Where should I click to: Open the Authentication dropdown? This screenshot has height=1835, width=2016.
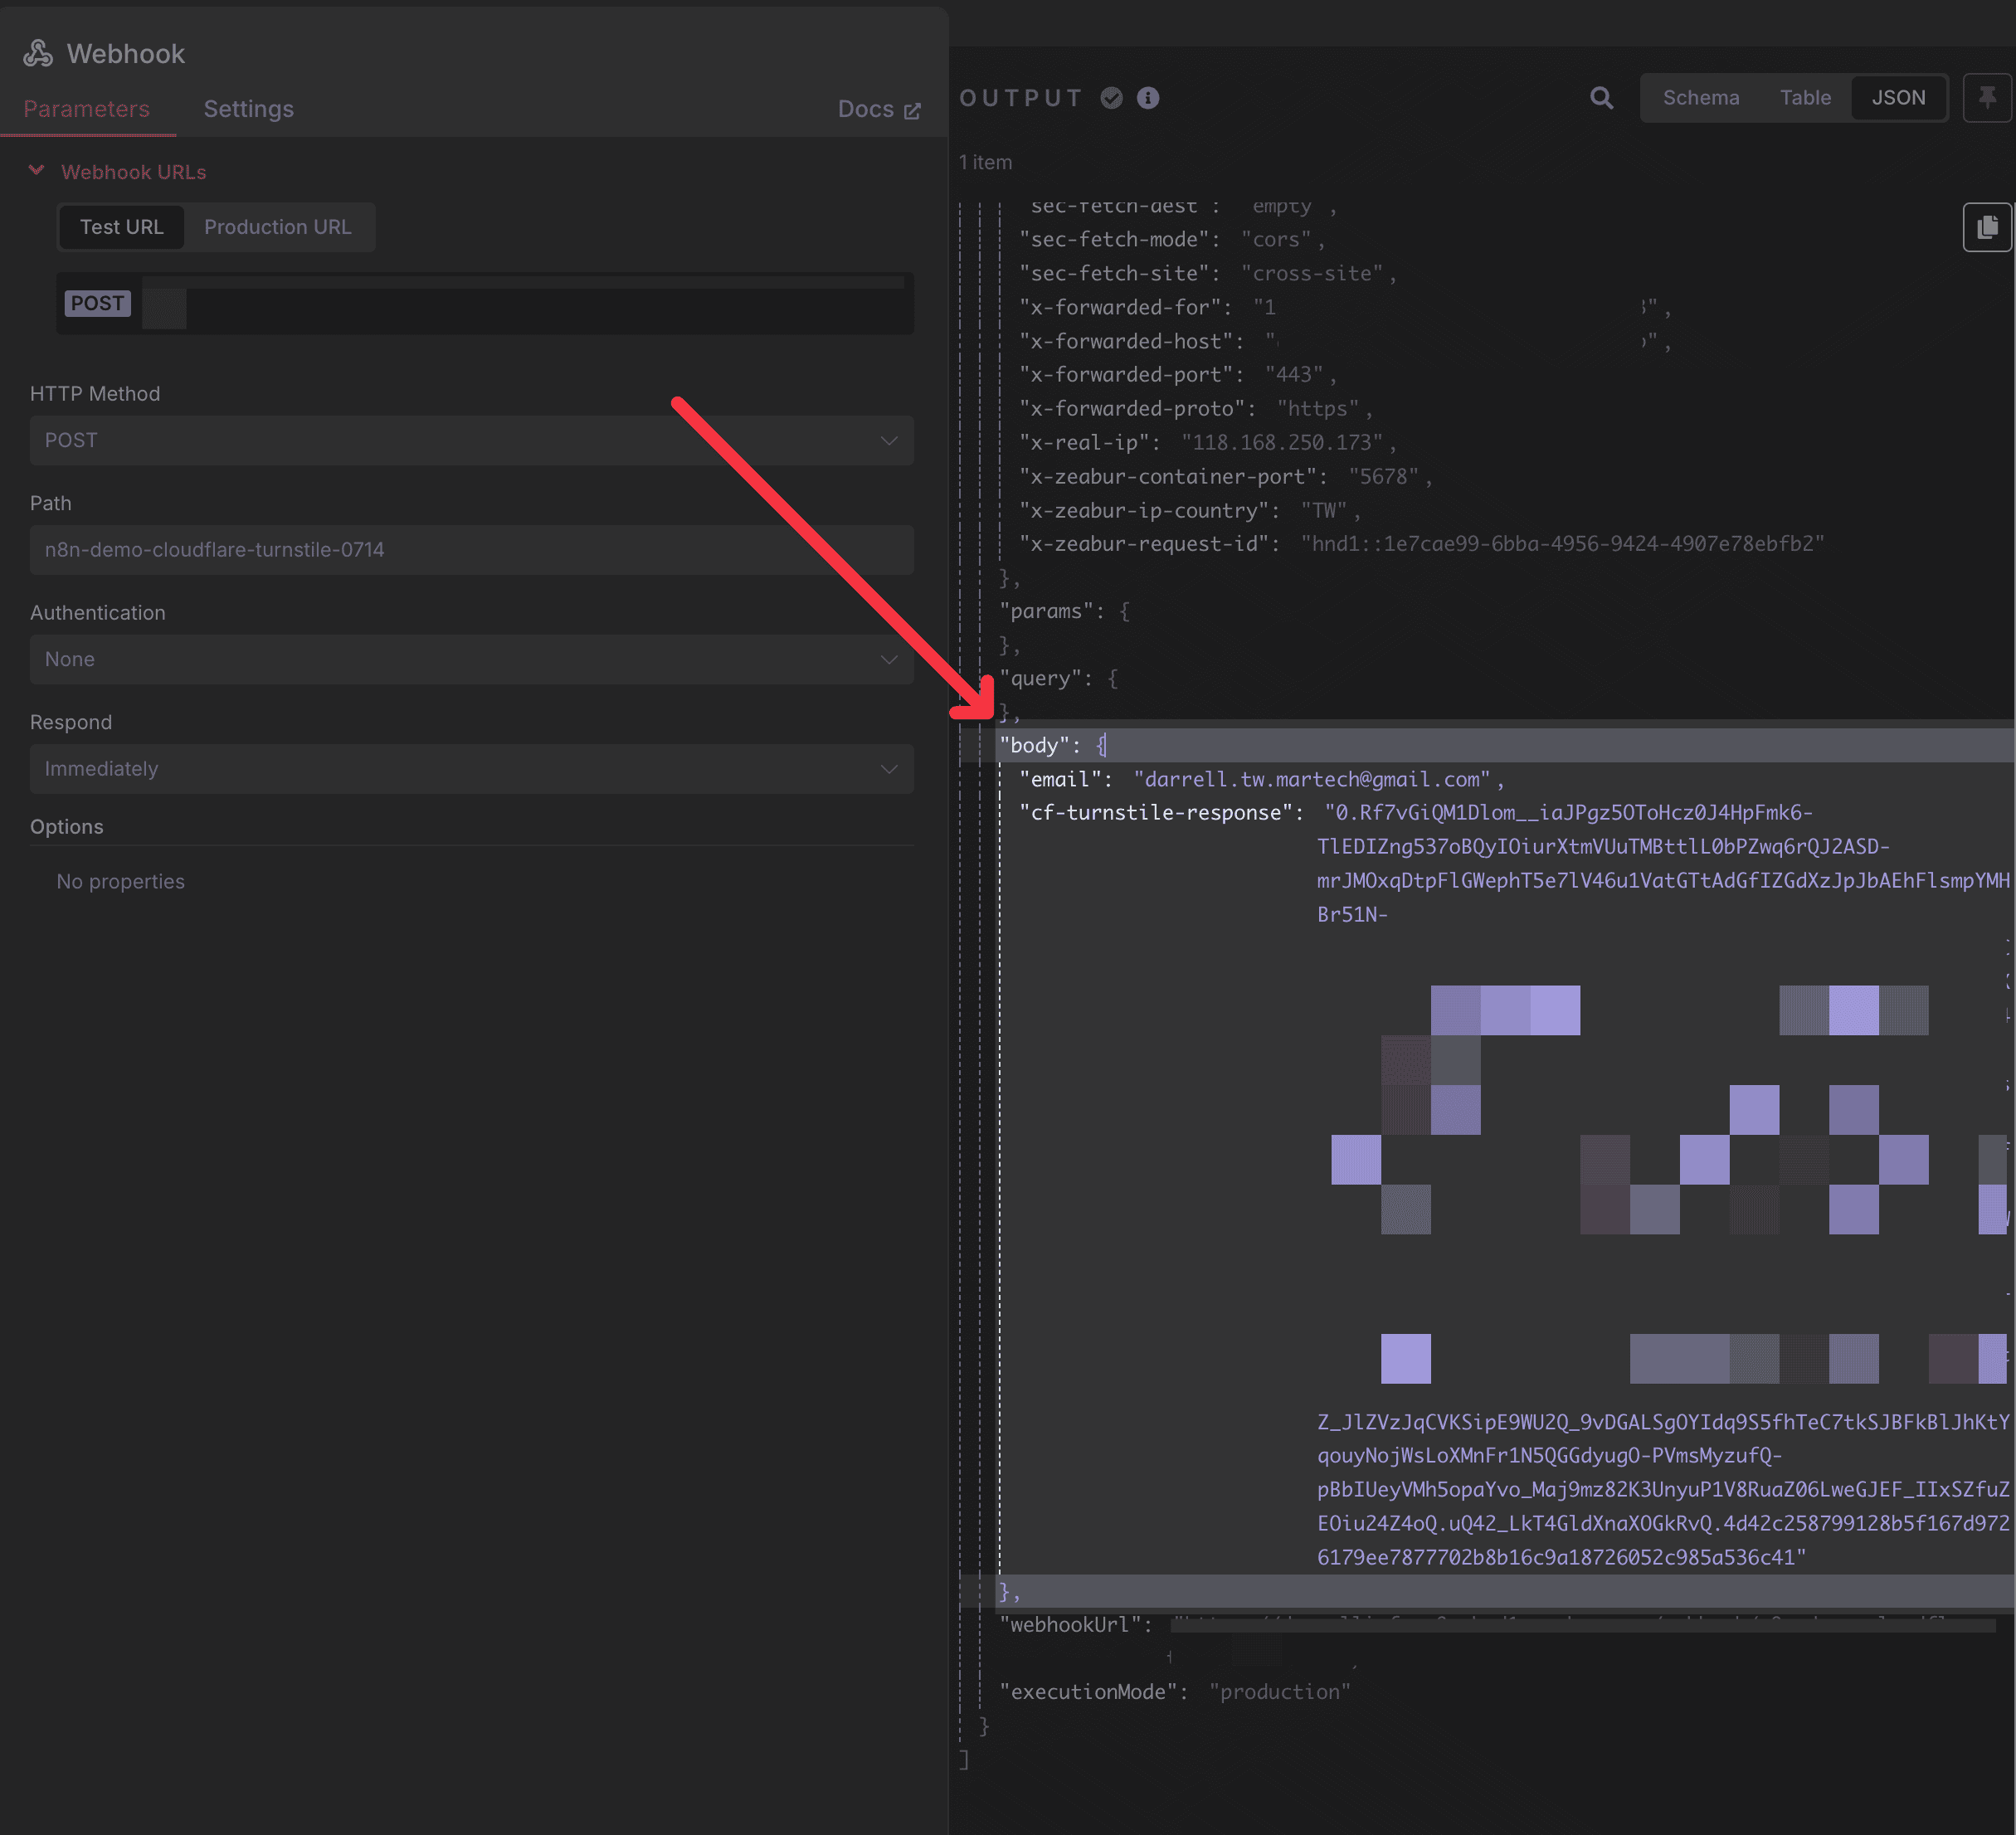pos(471,659)
